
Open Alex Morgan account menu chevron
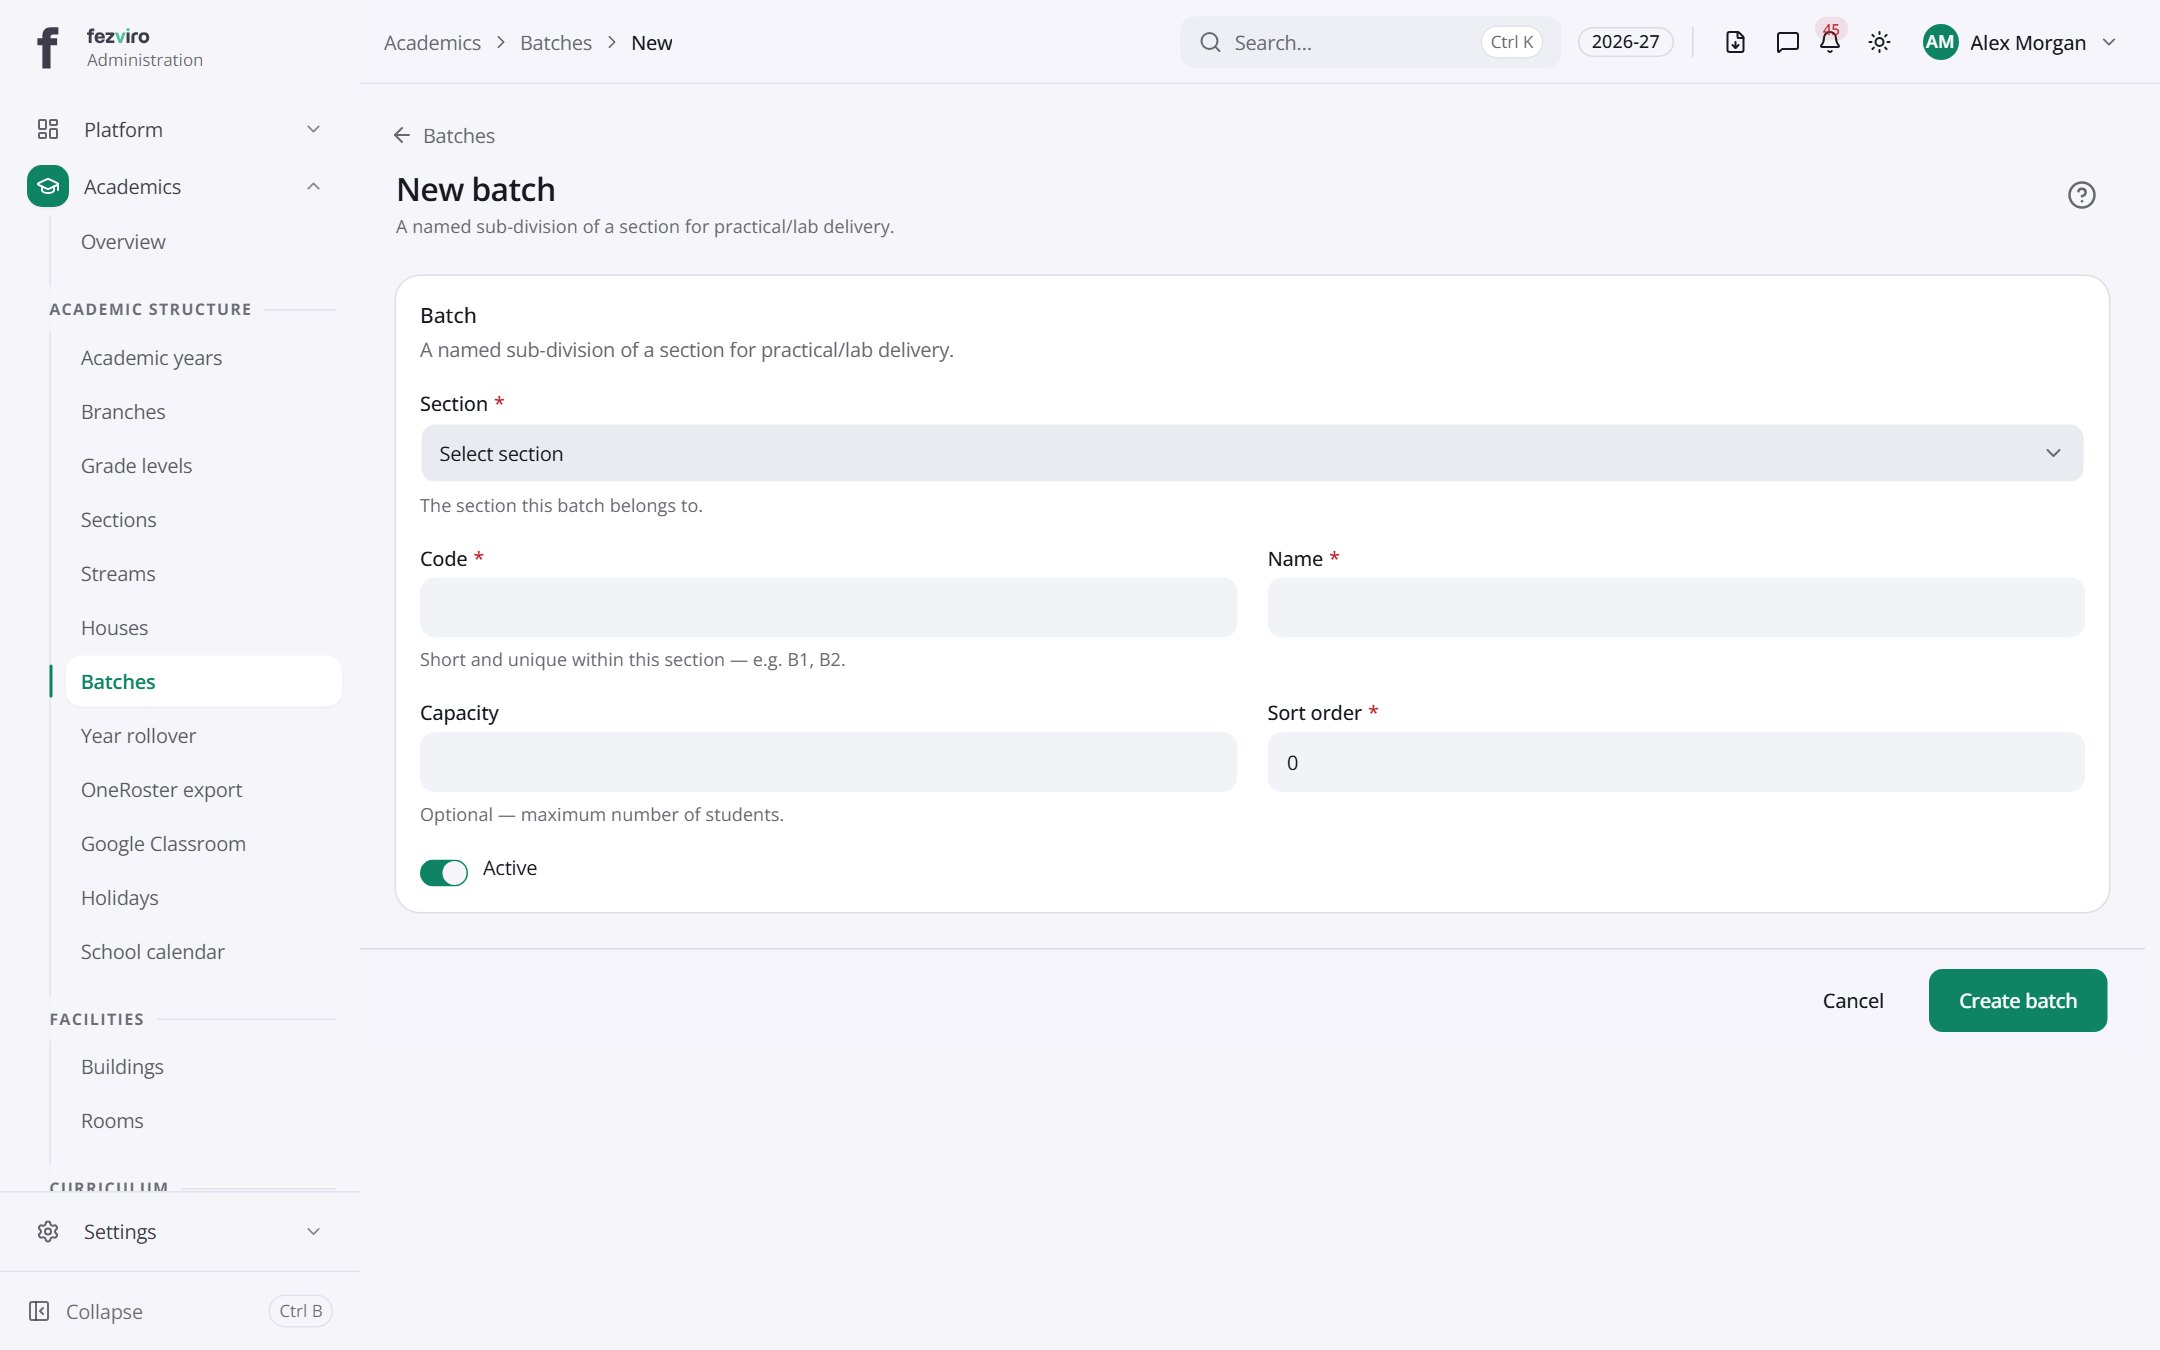[2109, 42]
